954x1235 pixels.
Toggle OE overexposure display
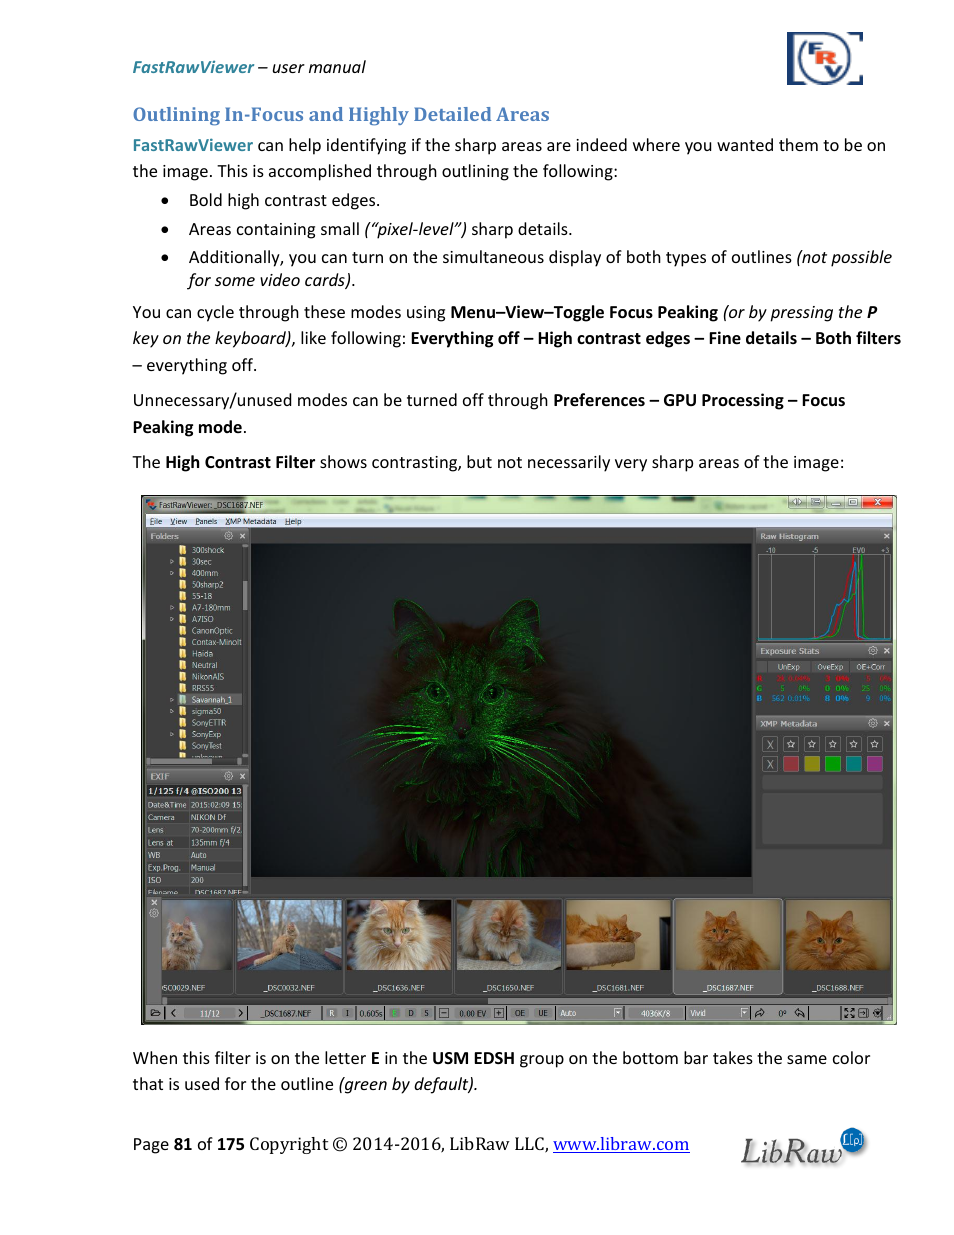pos(520,1013)
